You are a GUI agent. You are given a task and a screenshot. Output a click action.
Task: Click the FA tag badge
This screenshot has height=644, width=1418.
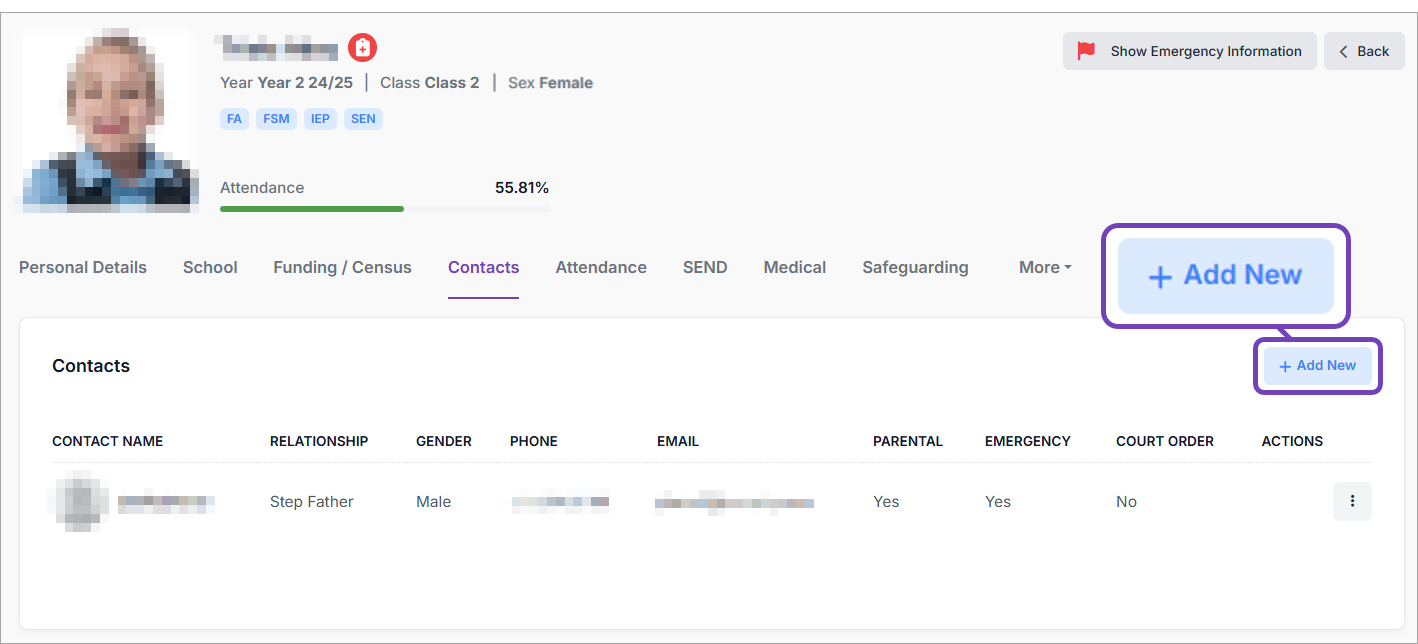coord(234,119)
